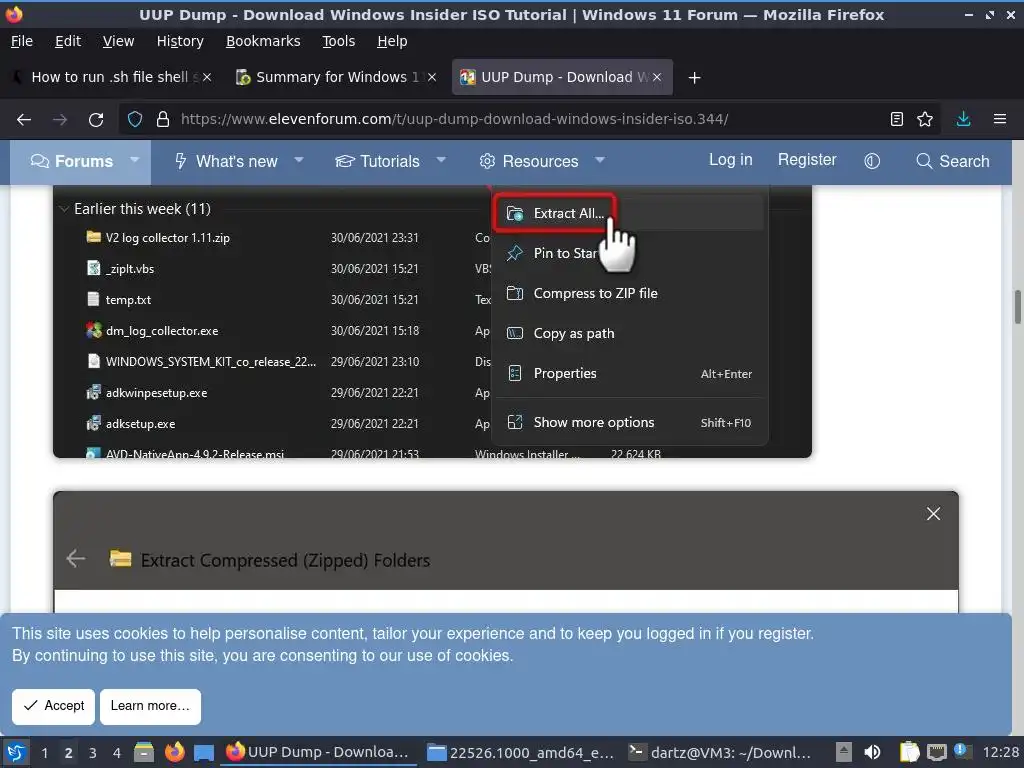Expand the What's new dropdown arrow
Image resolution: width=1024 pixels, height=768 pixels.
click(x=299, y=160)
